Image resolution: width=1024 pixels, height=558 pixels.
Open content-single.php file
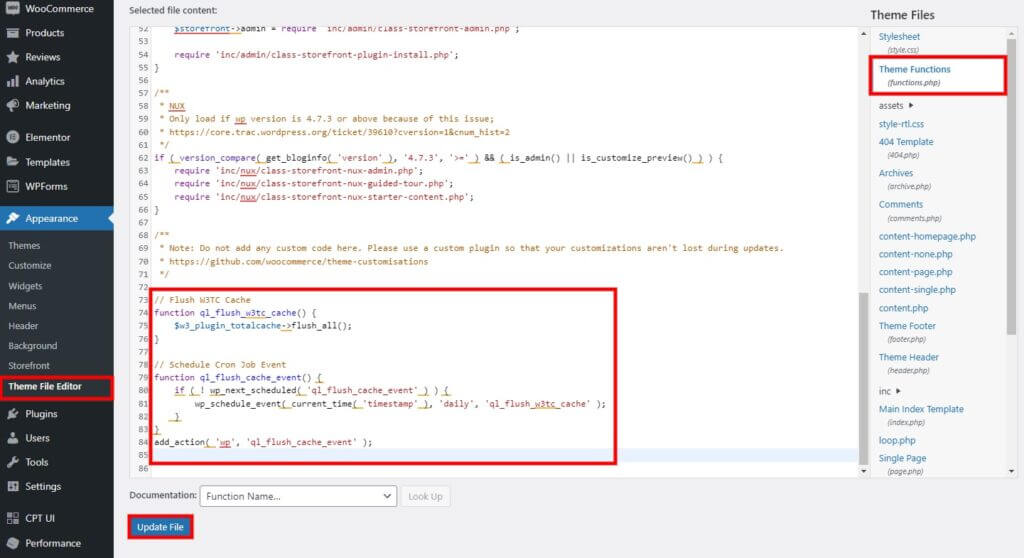pos(917,289)
